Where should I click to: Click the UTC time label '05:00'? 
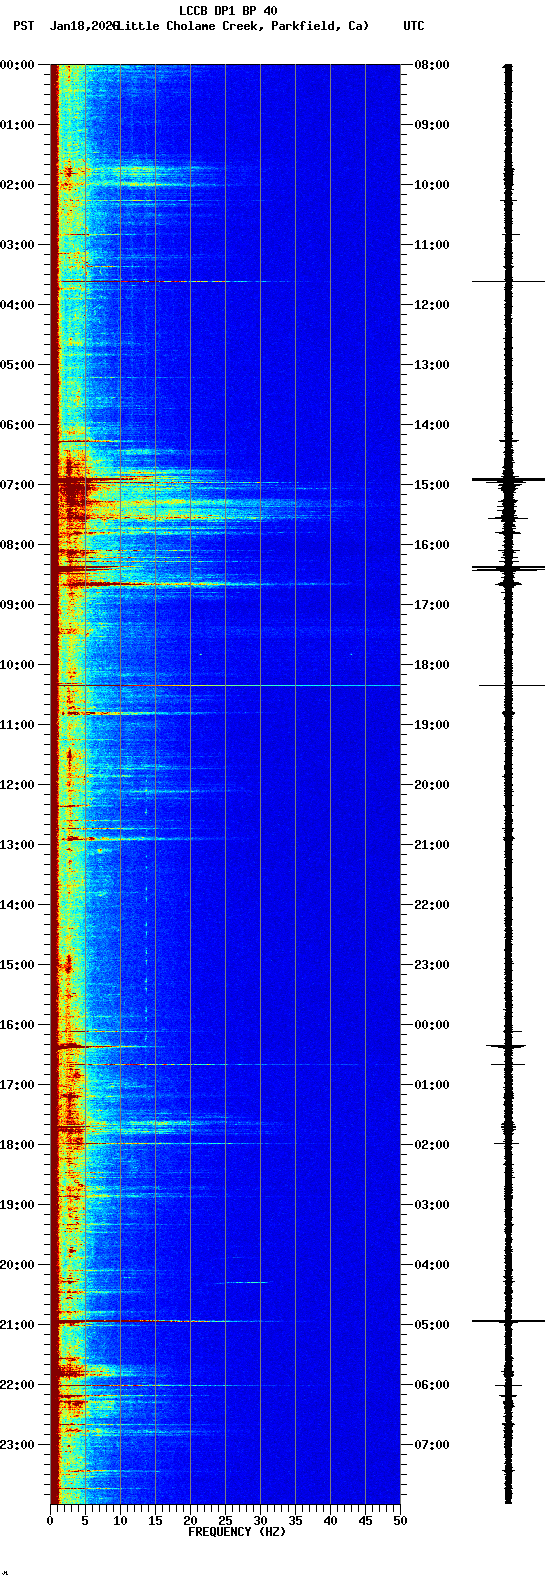pyautogui.click(x=432, y=1325)
